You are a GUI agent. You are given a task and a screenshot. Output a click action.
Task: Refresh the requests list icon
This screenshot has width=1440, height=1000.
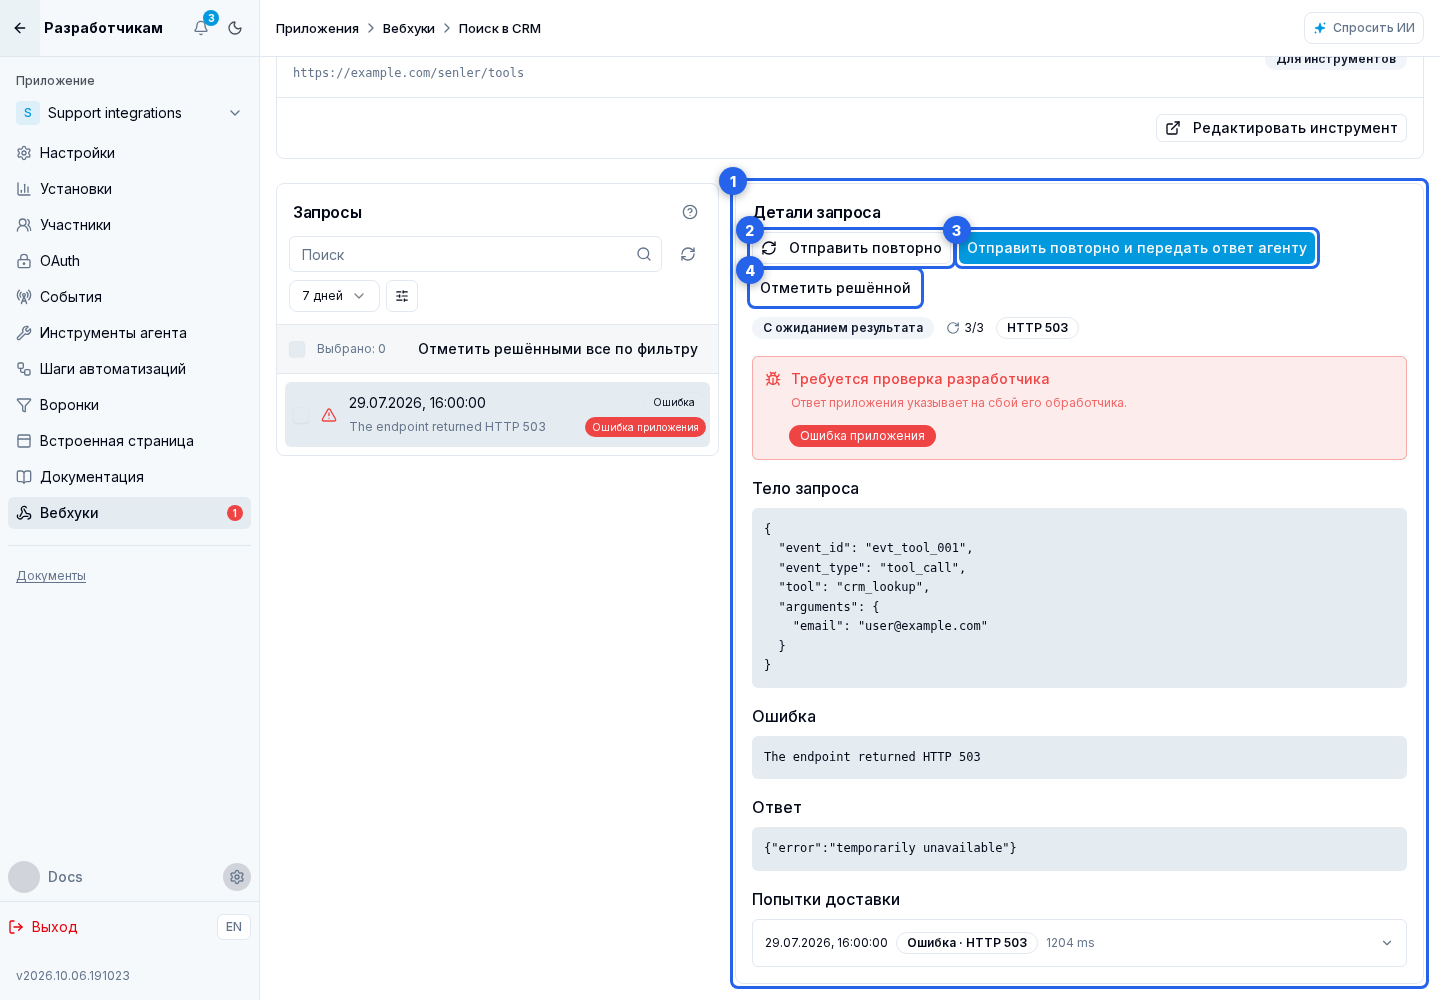pos(688,254)
